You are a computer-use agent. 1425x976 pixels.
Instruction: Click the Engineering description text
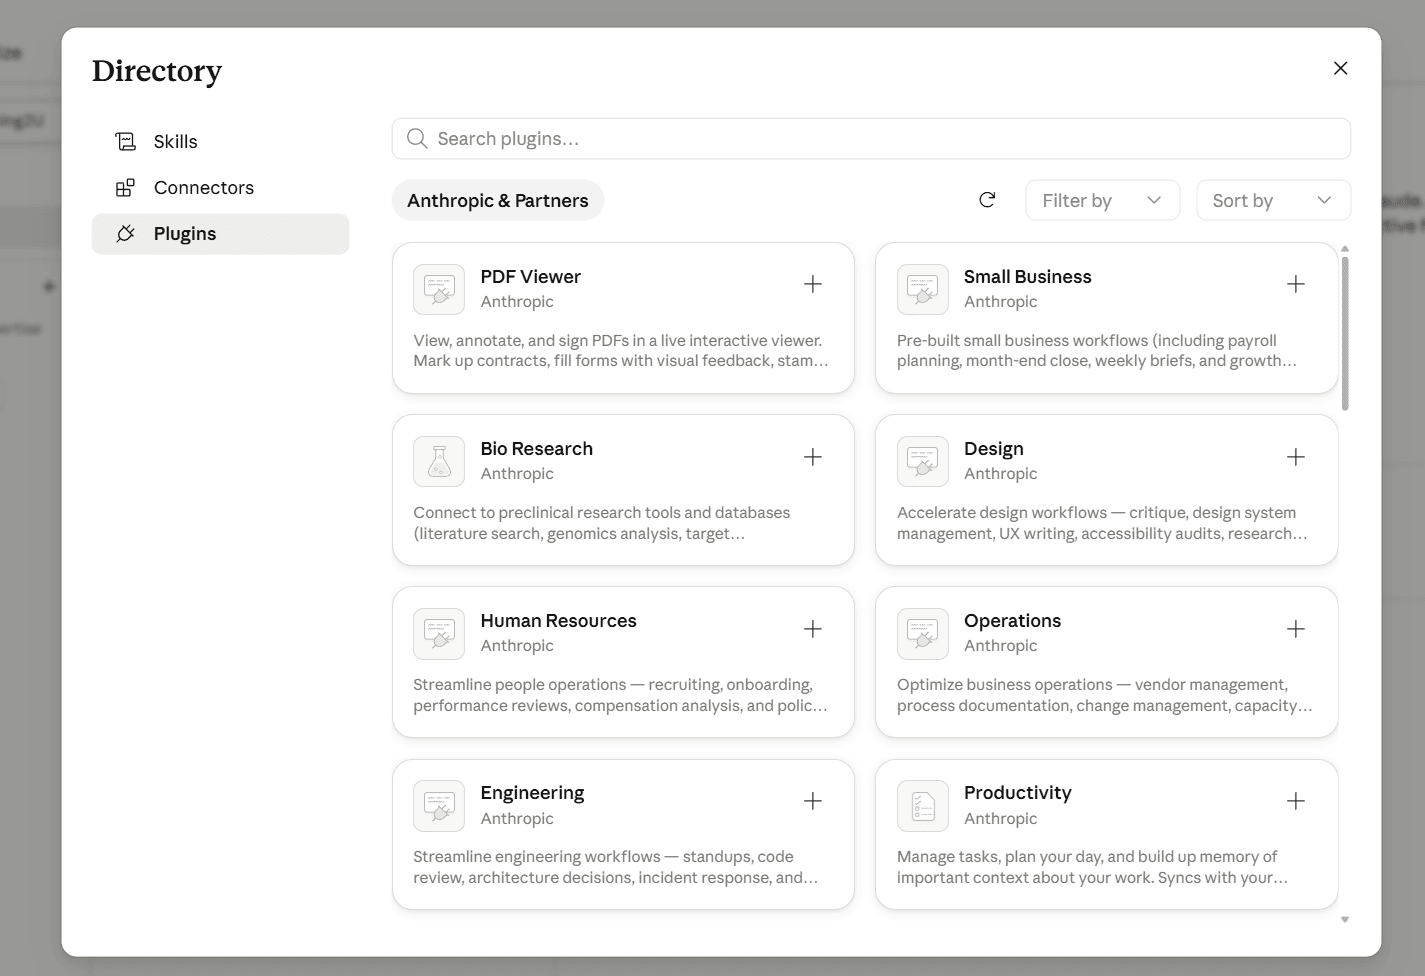pyautogui.click(x=616, y=867)
